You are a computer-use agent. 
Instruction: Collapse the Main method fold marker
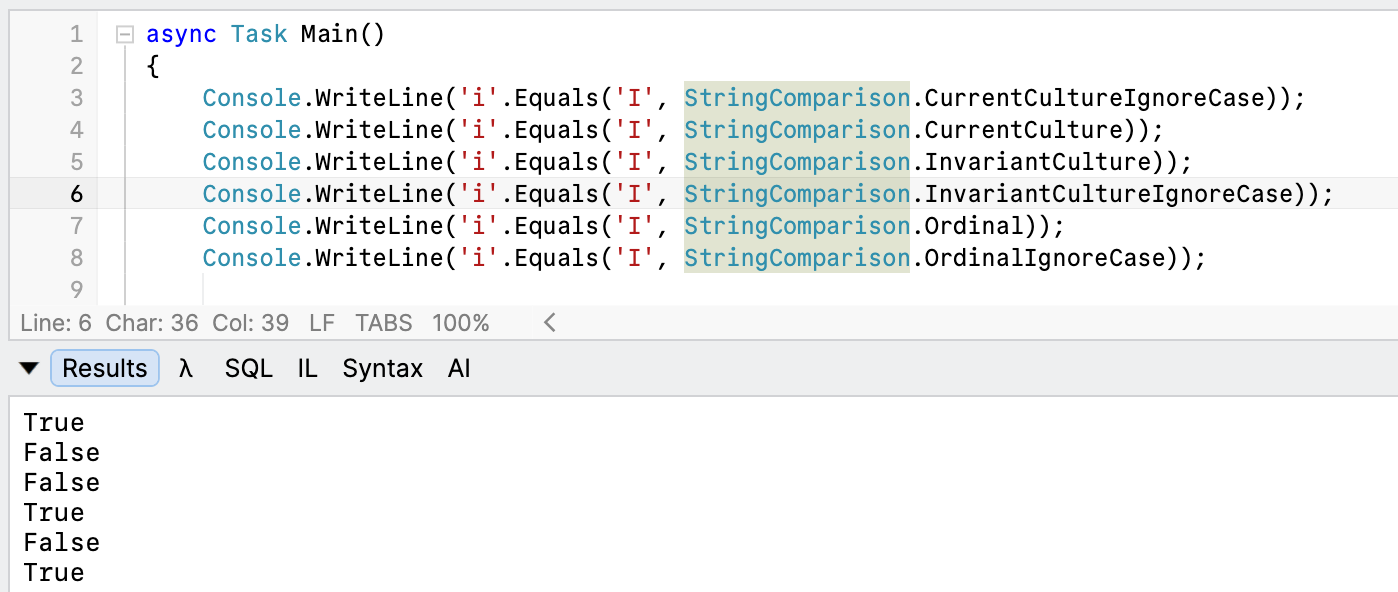125,35
